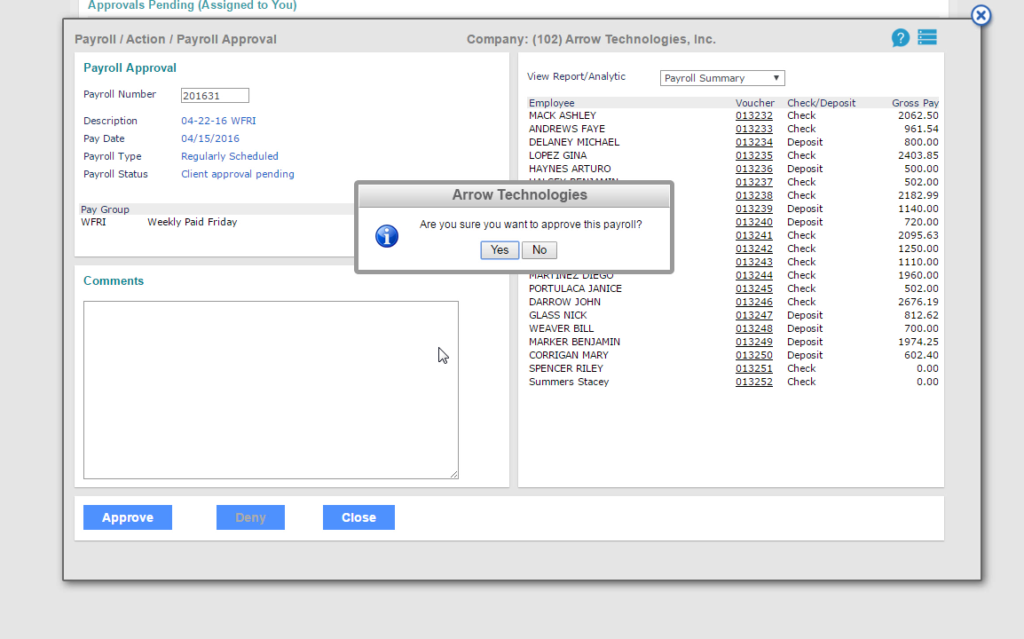
Task: Click the Payroll Number input field
Action: coord(214,96)
